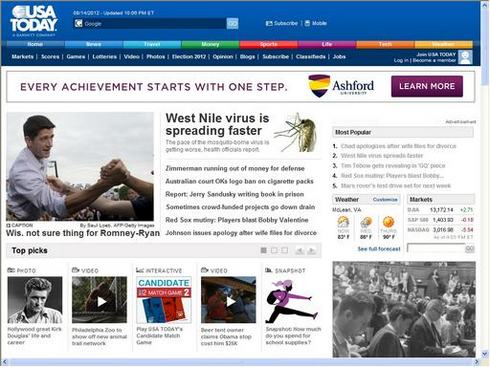Open the Lotteries link
The height and width of the screenshot is (367, 490).
coord(105,57)
